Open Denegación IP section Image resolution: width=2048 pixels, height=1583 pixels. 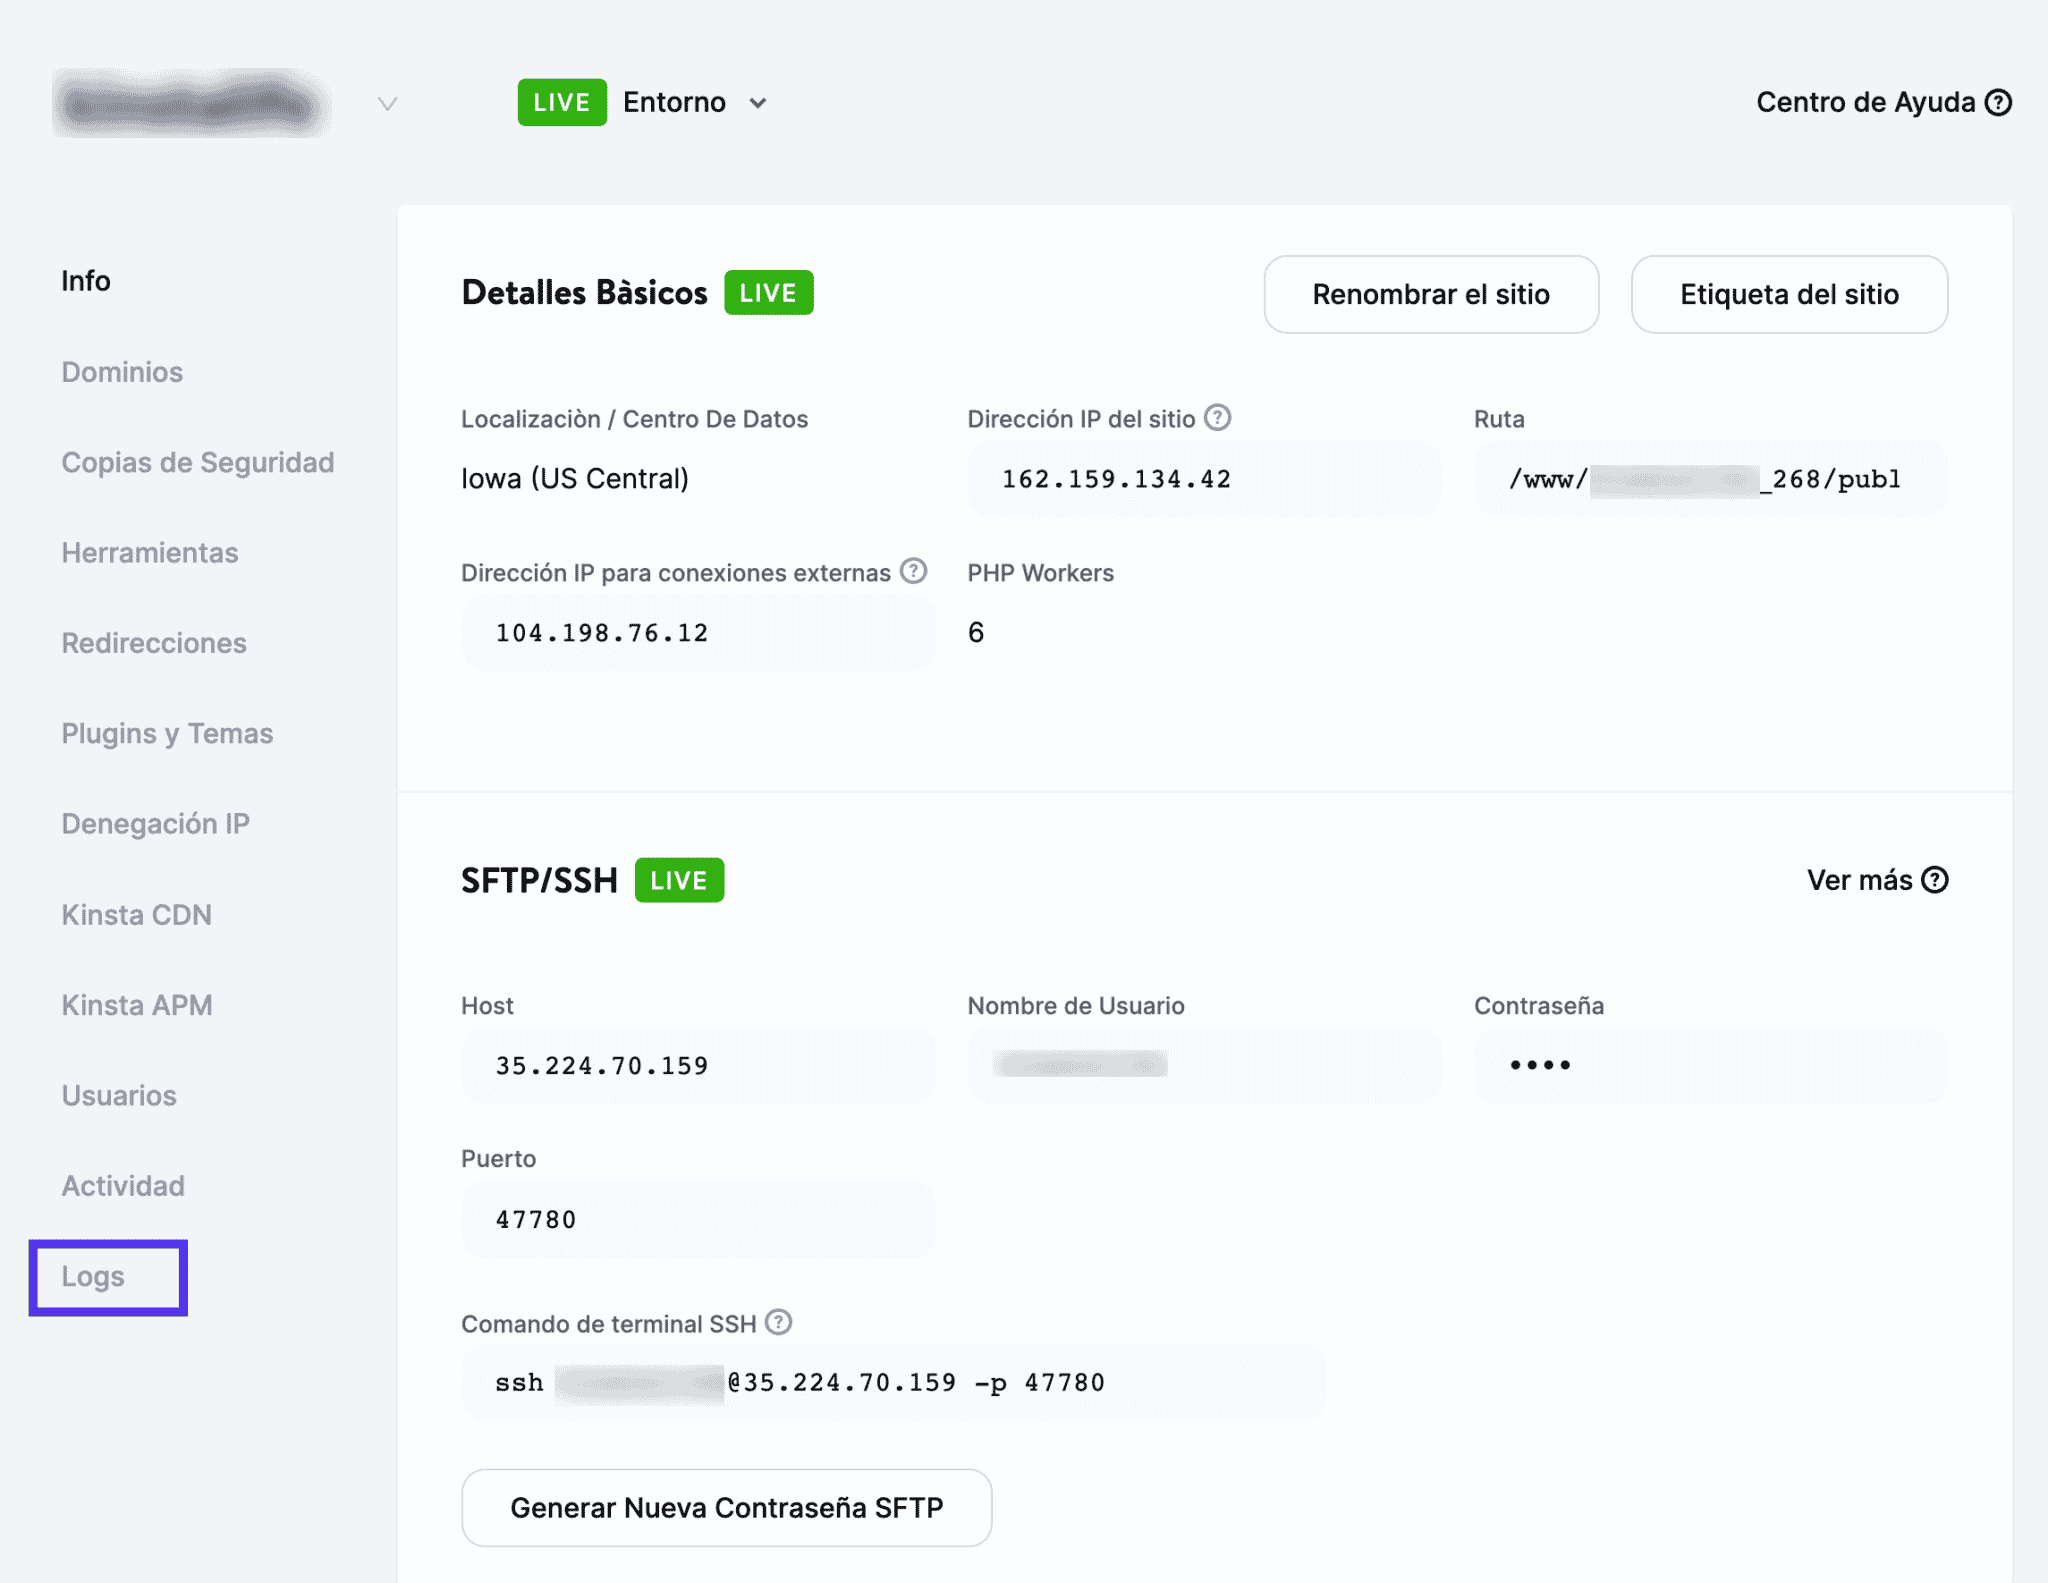click(x=156, y=824)
